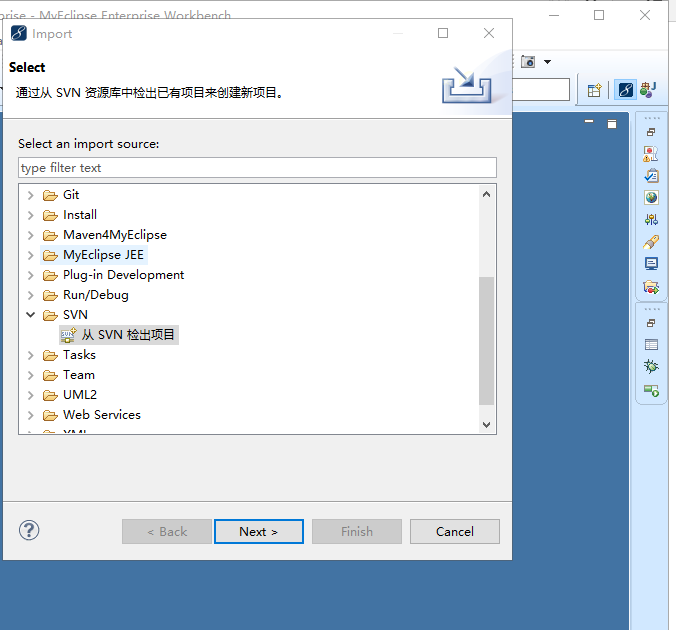The width and height of the screenshot is (676, 630).
Task: Expand the Run/Debug folder
Action: click(30, 295)
